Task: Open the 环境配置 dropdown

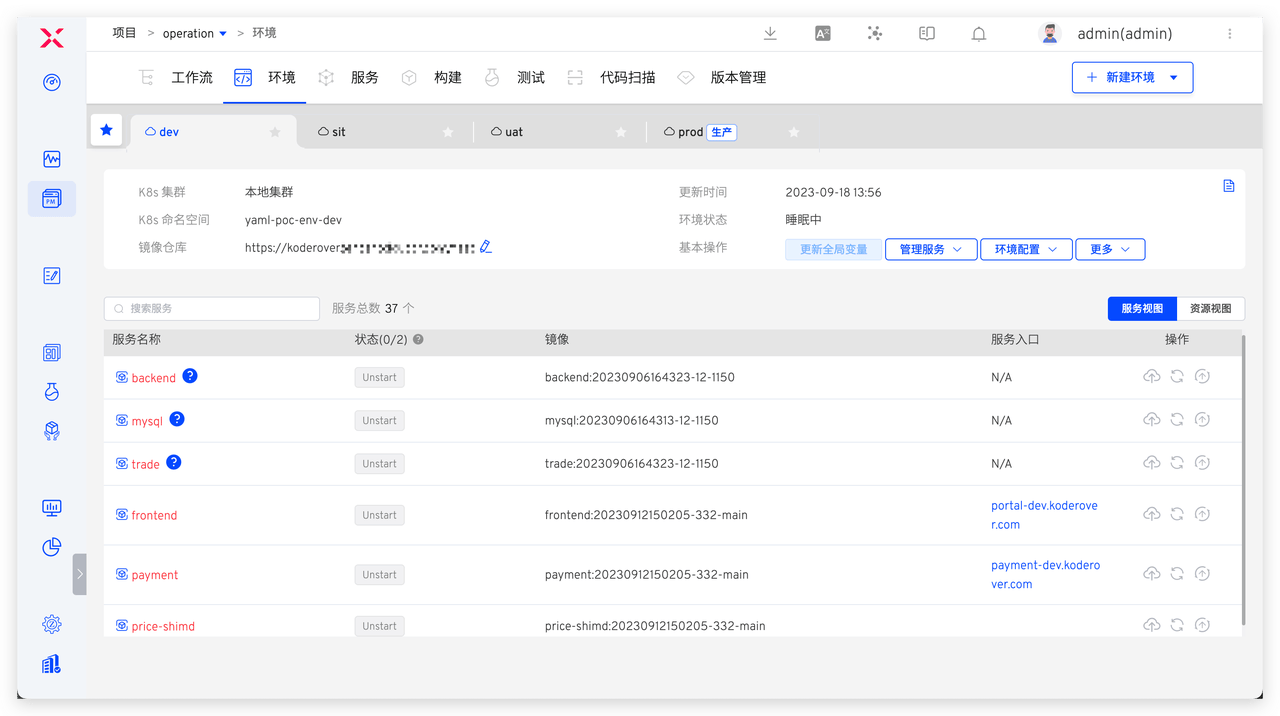Action: pyautogui.click(x=1026, y=249)
